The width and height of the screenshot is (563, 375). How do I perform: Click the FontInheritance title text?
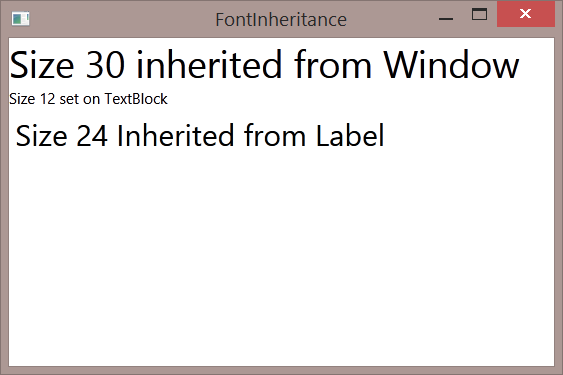281,20
